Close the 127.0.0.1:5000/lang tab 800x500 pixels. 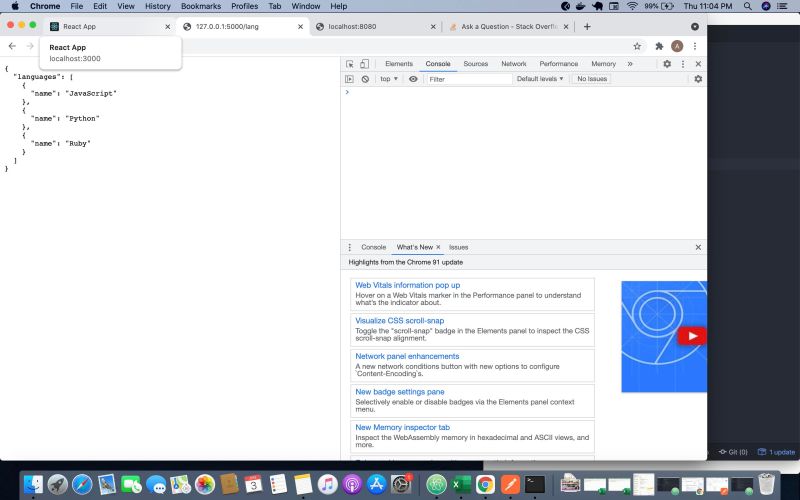301,27
